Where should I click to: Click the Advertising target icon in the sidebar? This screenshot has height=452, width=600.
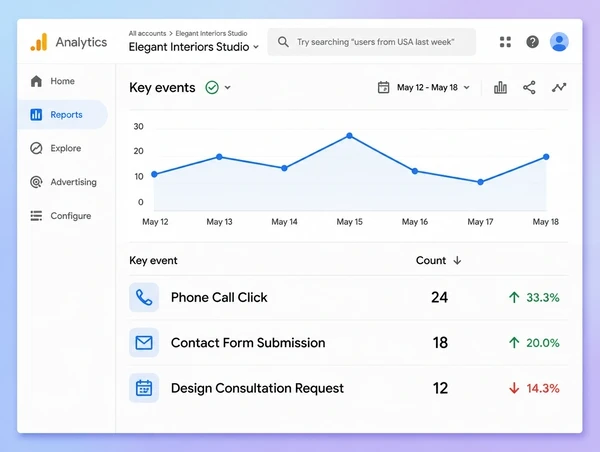point(36,182)
